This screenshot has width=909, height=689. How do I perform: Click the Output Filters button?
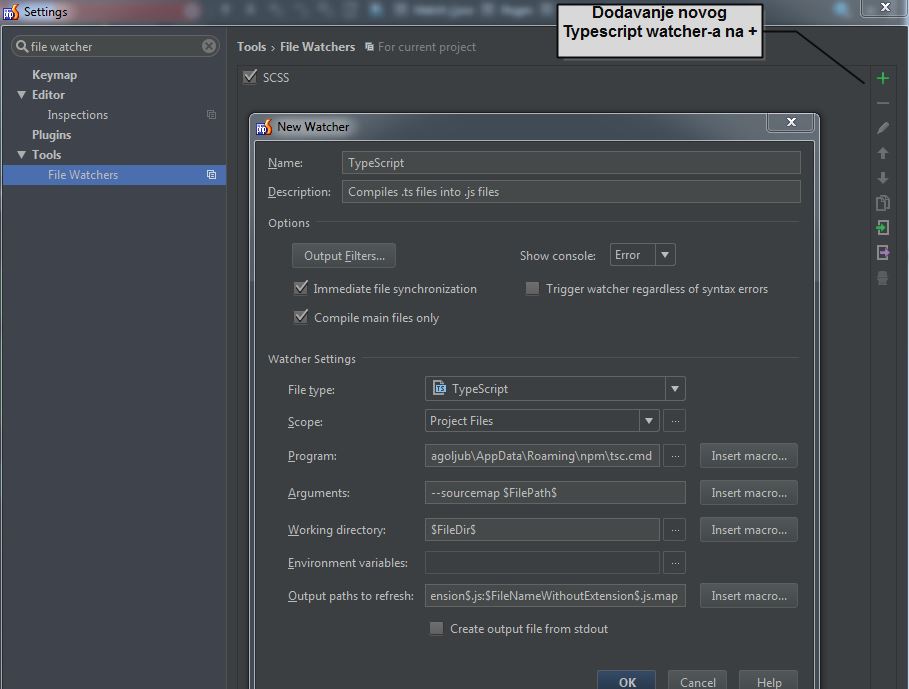(x=344, y=255)
